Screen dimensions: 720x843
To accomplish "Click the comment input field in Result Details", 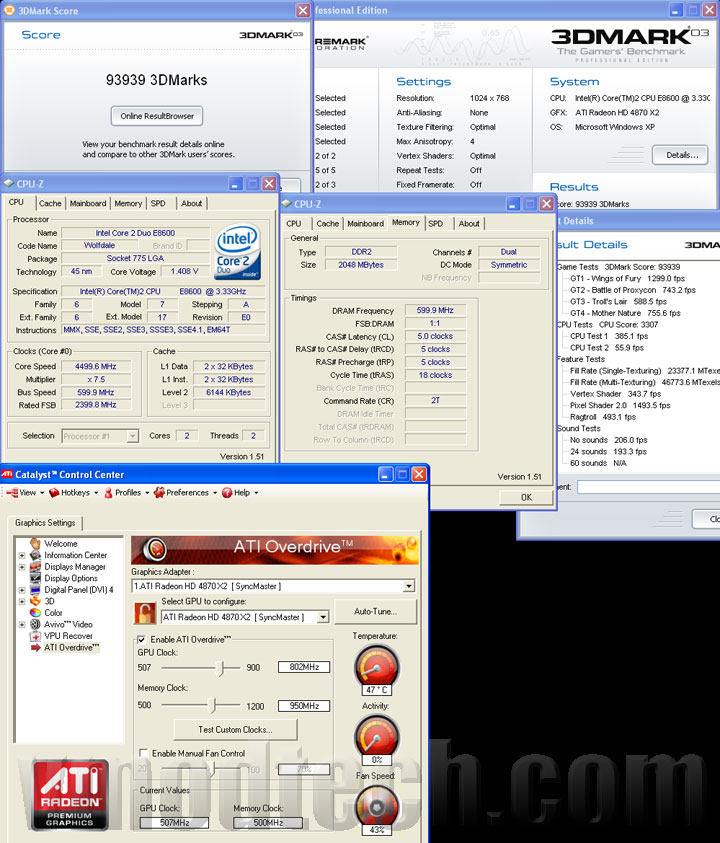I will (648, 487).
